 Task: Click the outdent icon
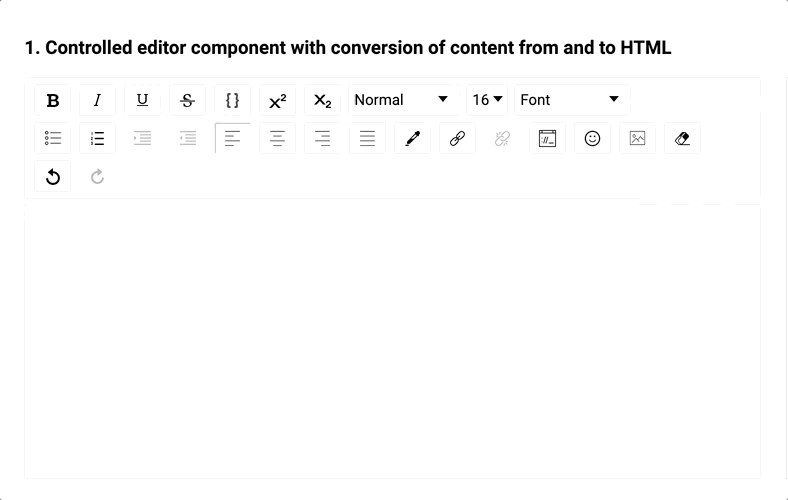tap(187, 138)
